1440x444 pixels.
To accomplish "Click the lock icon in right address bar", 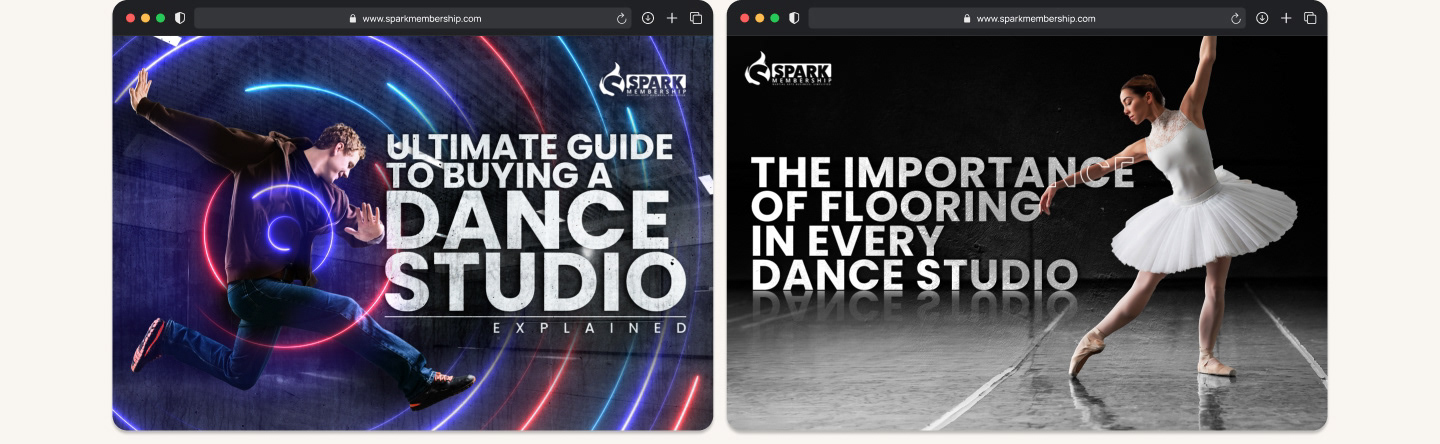I will click(x=967, y=18).
